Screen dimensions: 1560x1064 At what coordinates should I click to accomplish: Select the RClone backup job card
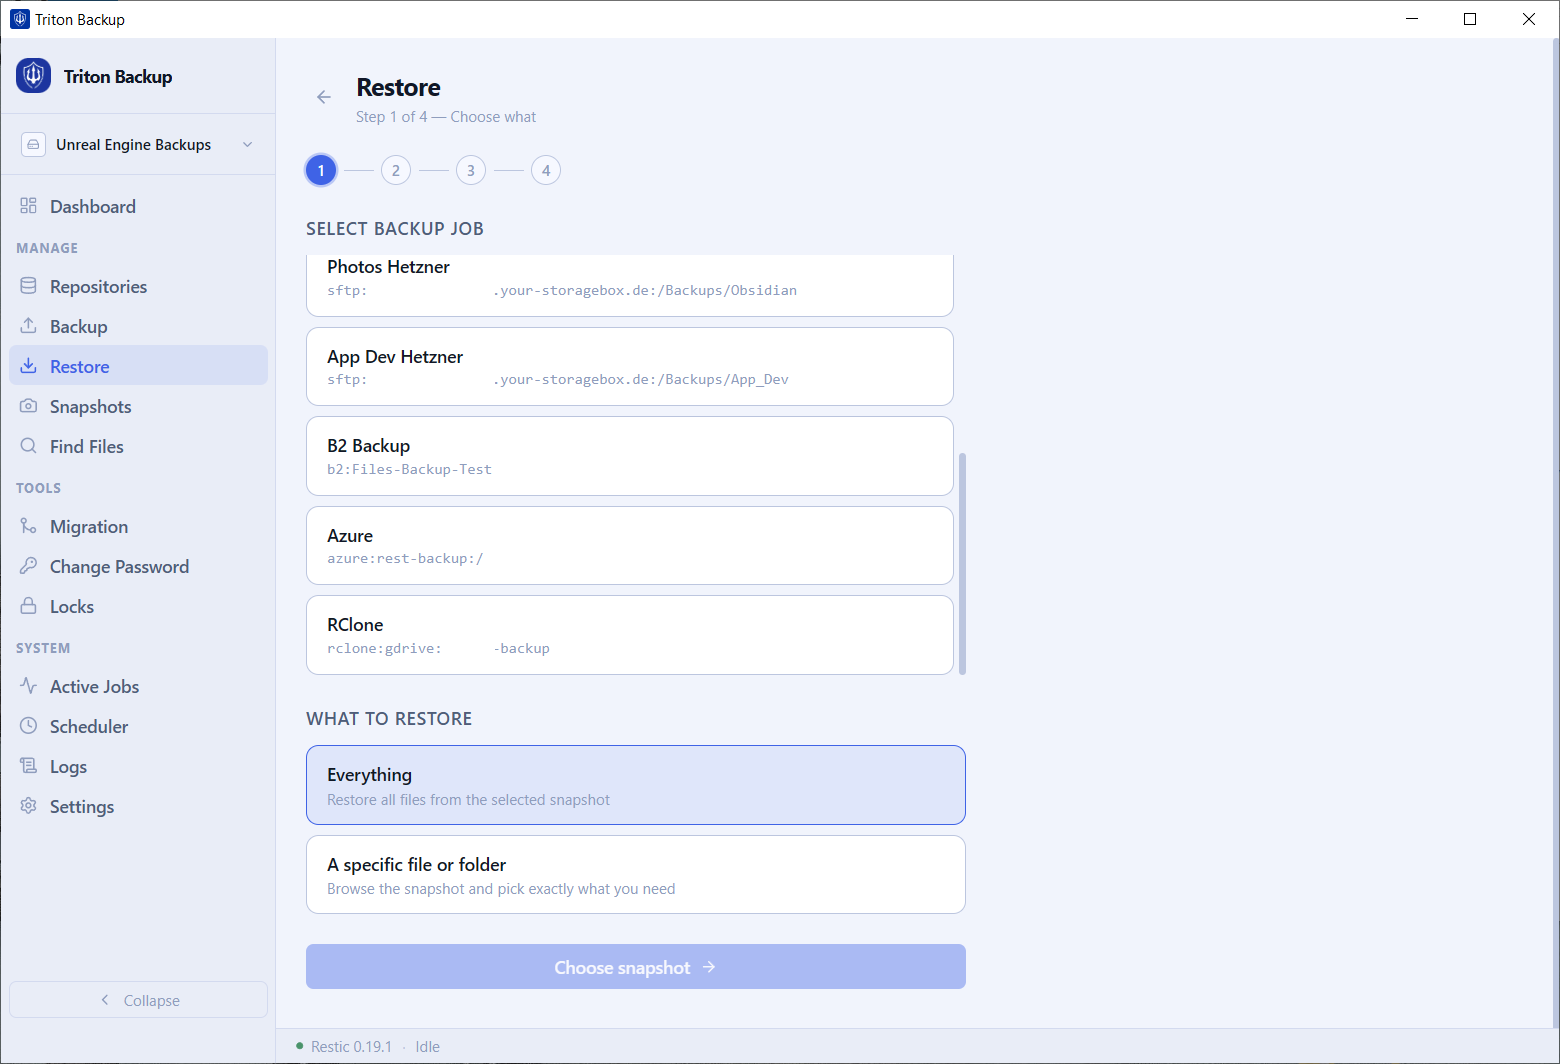(630, 635)
